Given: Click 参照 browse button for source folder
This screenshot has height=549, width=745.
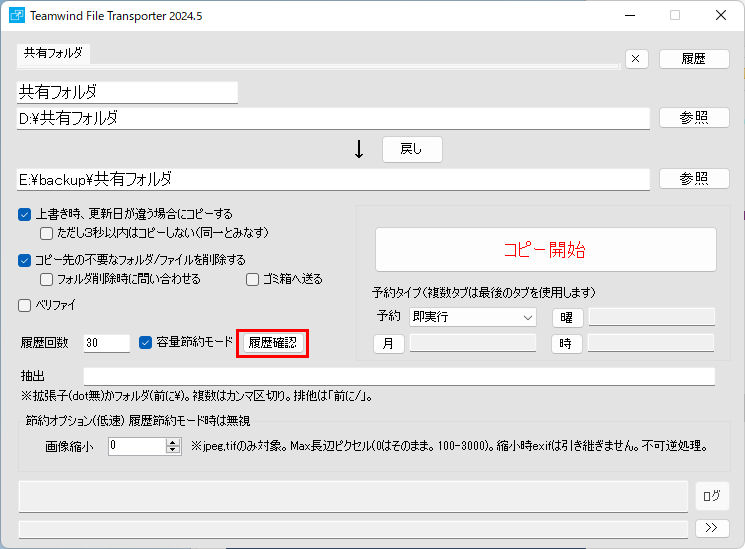Looking at the screenshot, I should pos(694,118).
